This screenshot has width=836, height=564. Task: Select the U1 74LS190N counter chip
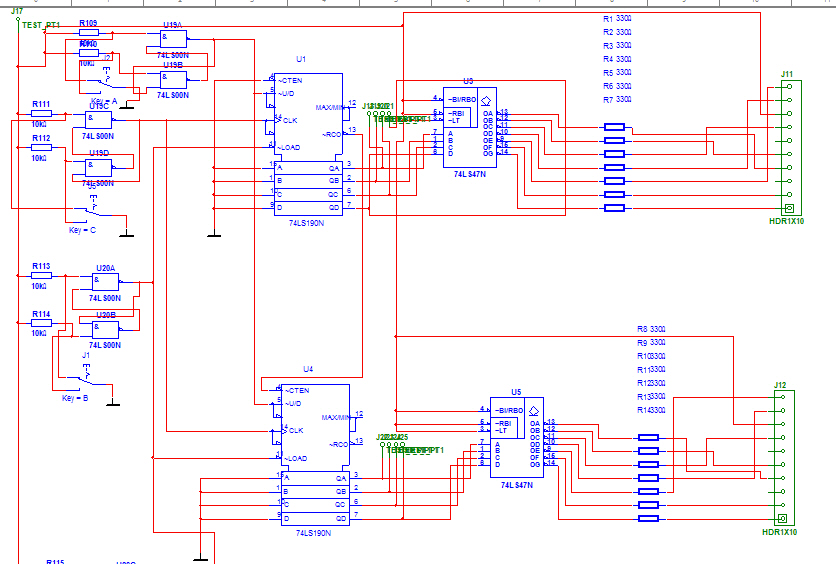point(308,140)
